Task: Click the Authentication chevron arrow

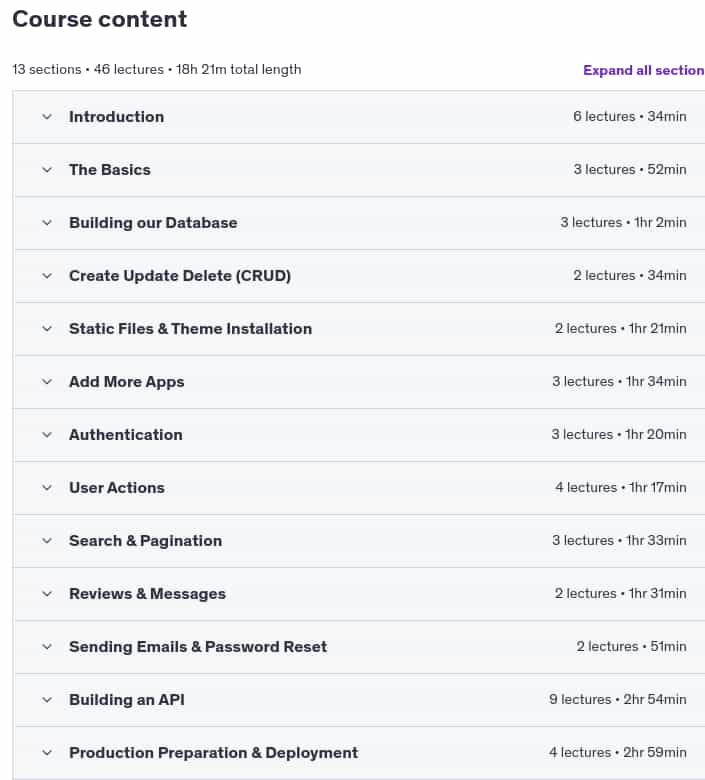Action: (47, 435)
